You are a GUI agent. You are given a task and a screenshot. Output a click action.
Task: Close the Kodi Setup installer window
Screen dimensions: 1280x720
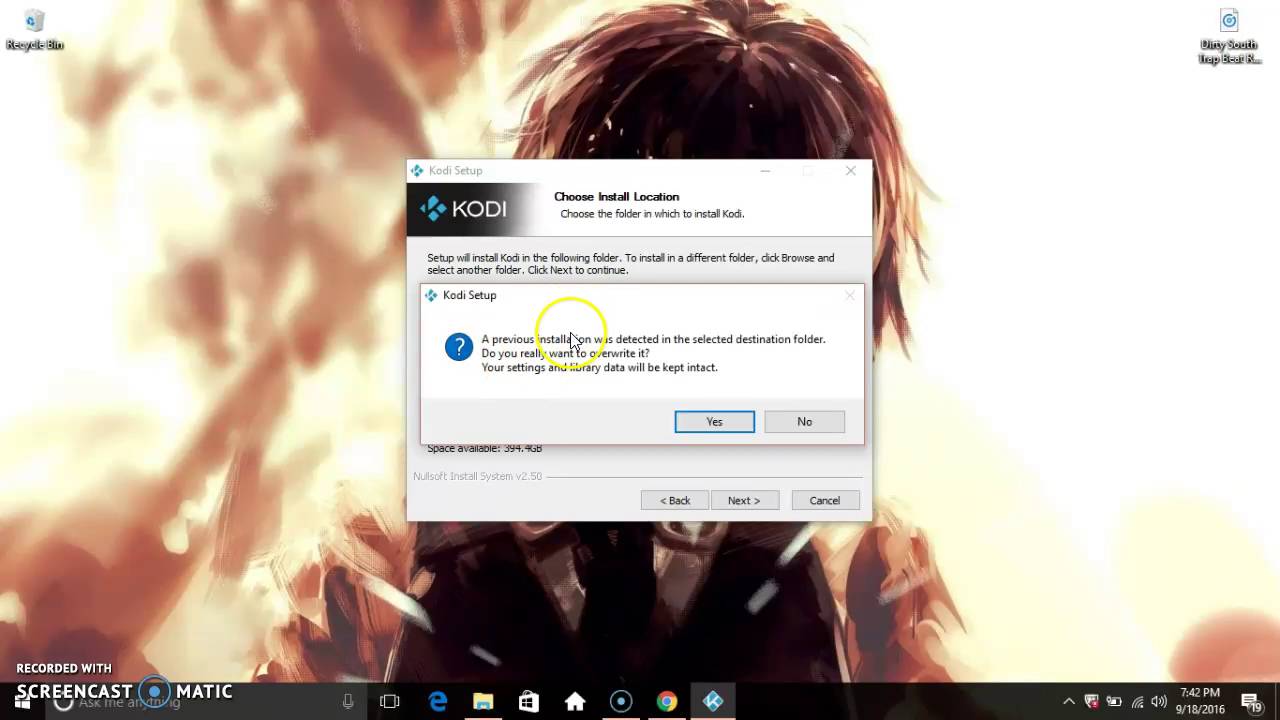pyautogui.click(x=851, y=171)
